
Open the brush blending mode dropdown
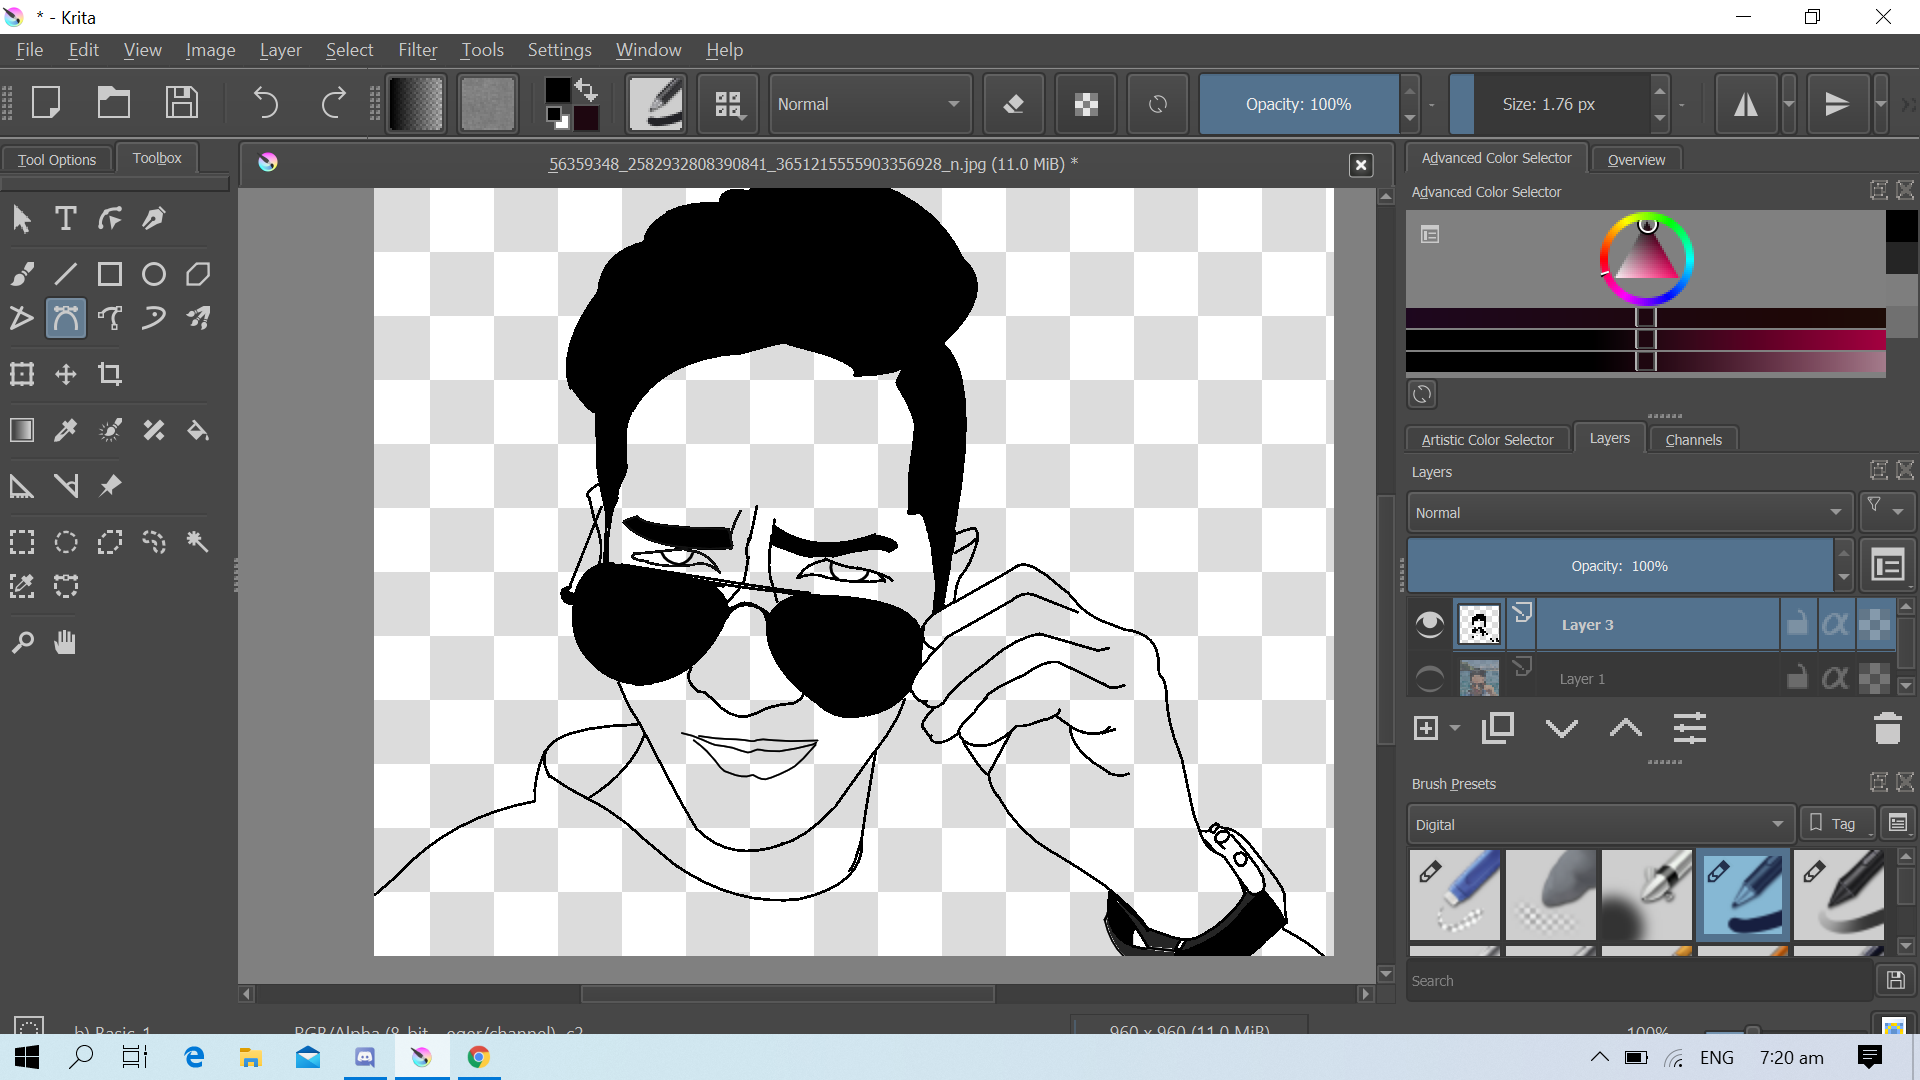(869, 103)
